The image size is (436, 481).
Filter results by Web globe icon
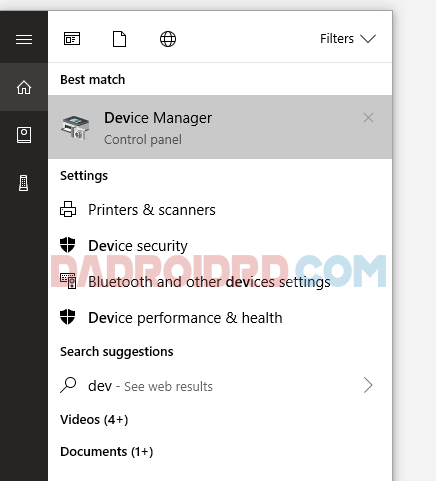(168, 39)
